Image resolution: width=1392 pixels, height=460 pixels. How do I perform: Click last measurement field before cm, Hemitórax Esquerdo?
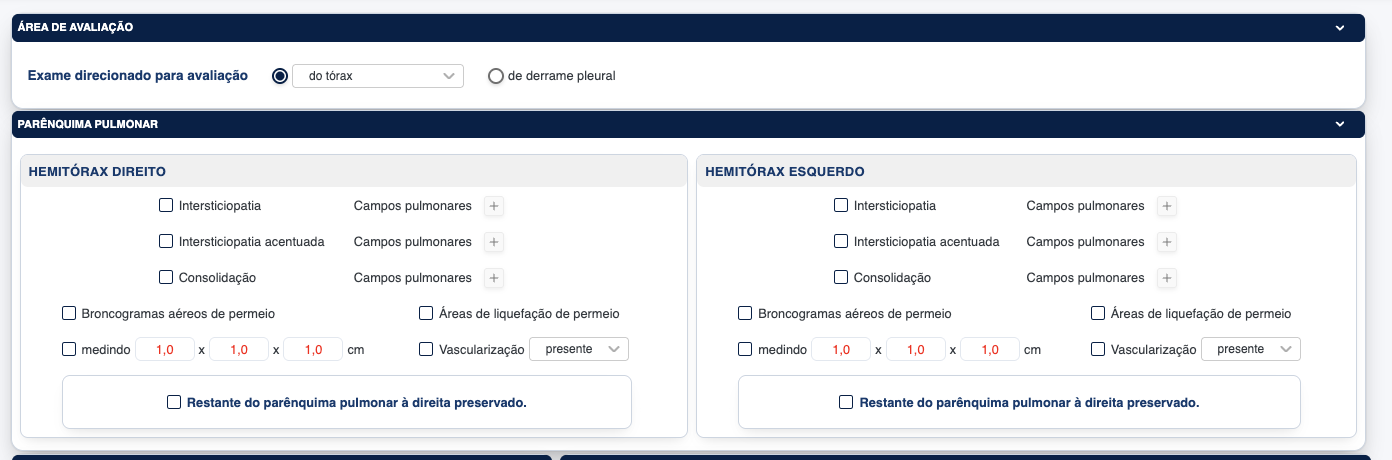coord(989,350)
